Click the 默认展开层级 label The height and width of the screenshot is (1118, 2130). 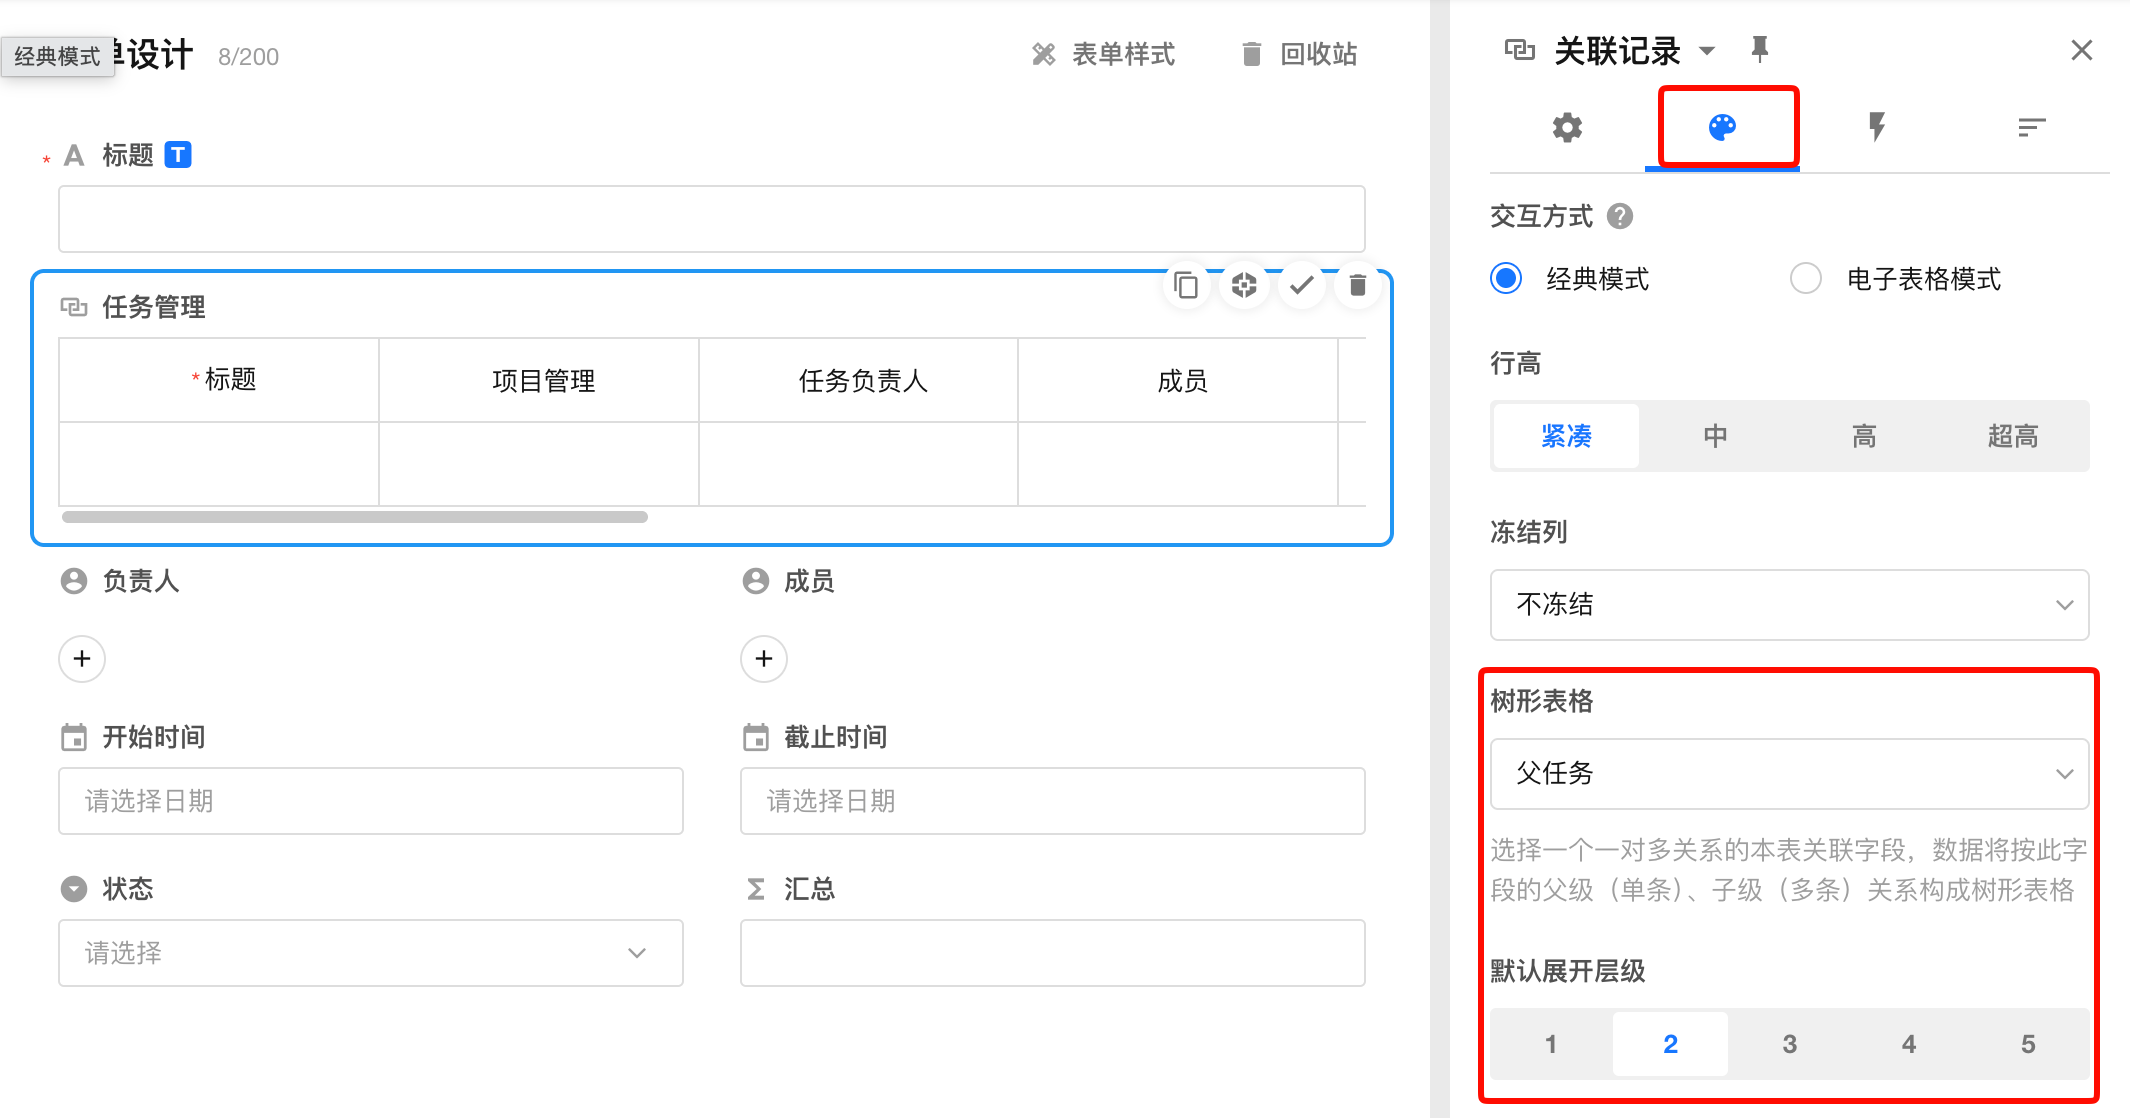pos(1568,971)
